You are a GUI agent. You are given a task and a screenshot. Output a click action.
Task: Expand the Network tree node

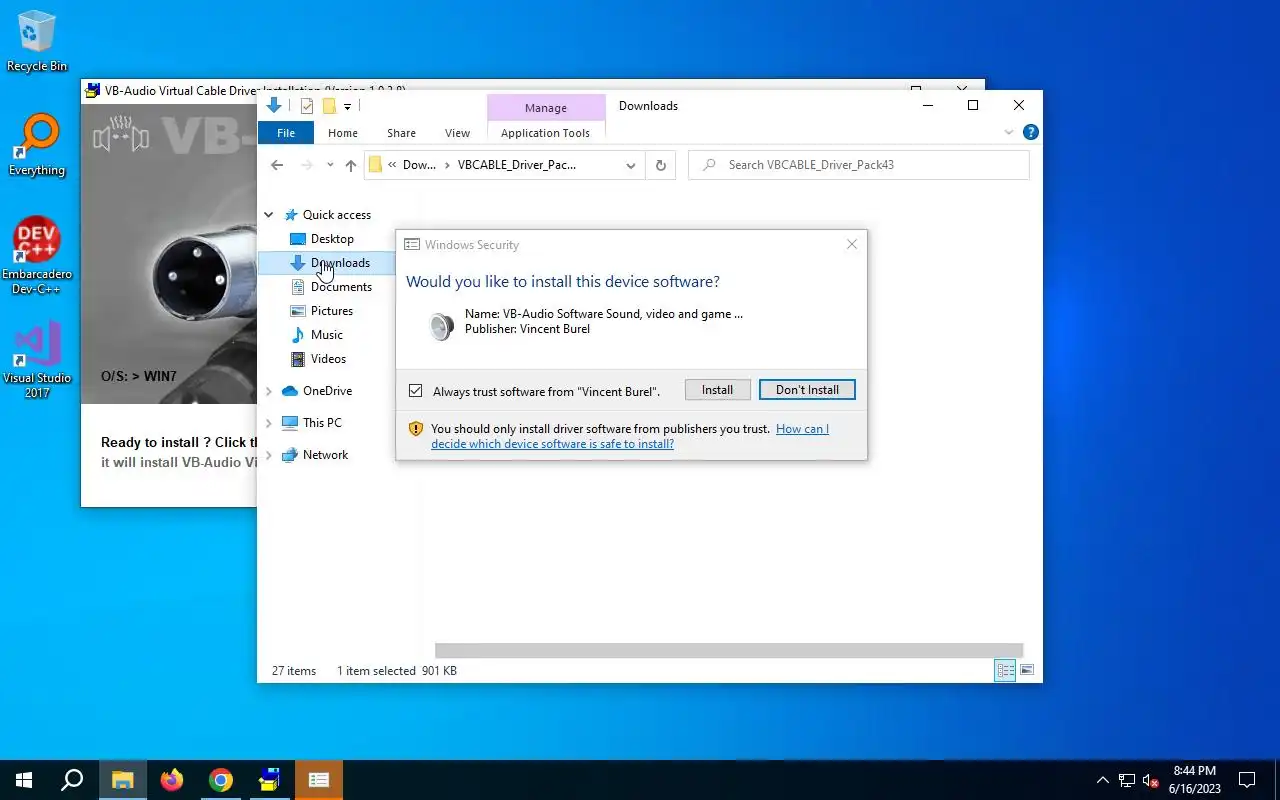tap(268, 455)
